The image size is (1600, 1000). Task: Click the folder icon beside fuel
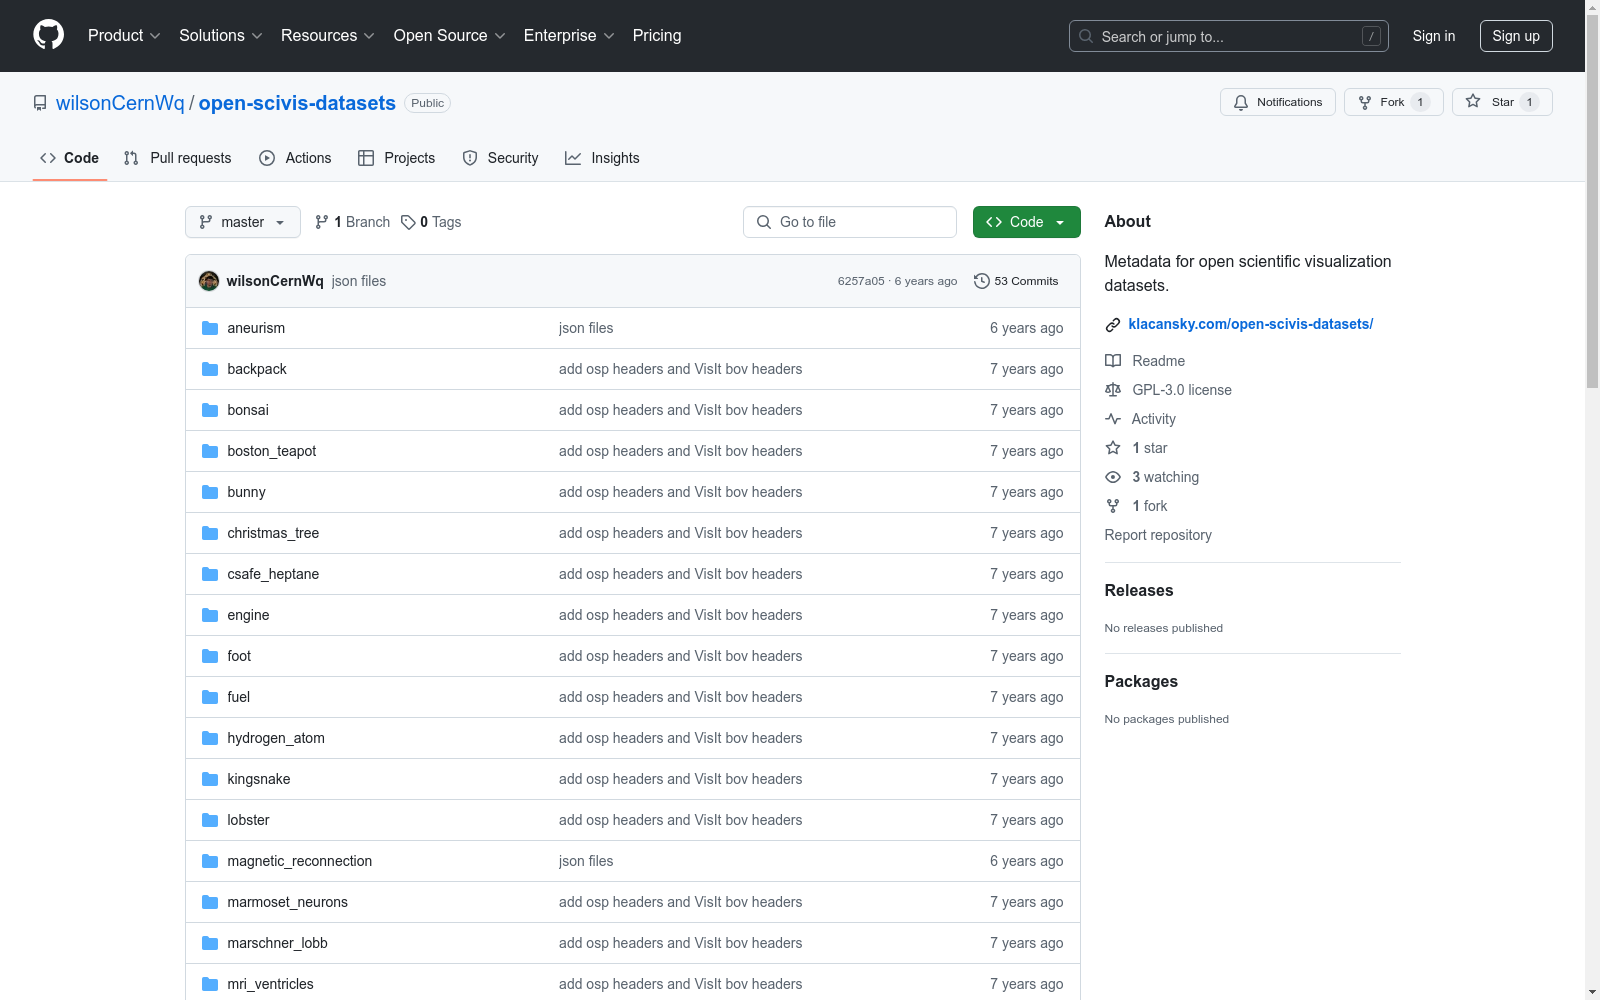tap(210, 697)
